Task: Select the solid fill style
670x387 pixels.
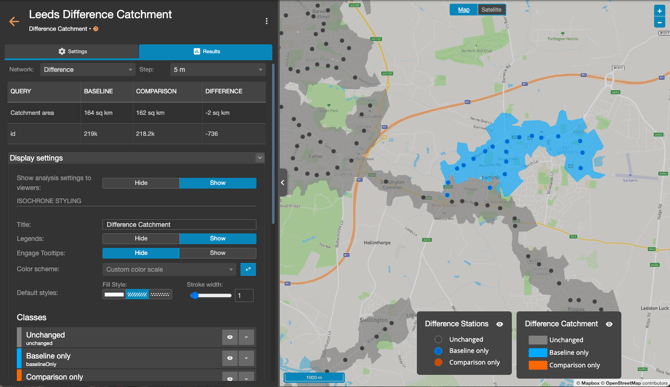Action: click(114, 294)
